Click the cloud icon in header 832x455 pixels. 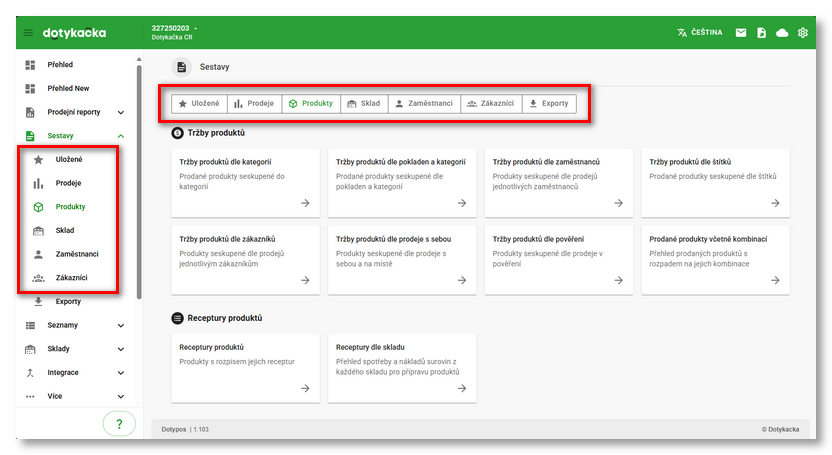point(782,33)
